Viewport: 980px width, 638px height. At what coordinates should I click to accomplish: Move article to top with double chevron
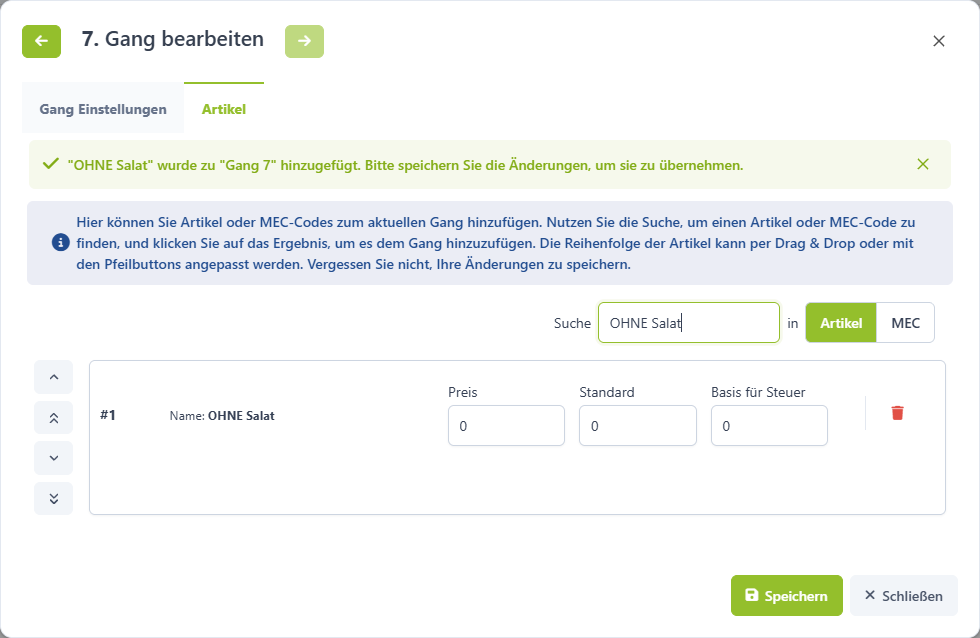tap(54, 417)
